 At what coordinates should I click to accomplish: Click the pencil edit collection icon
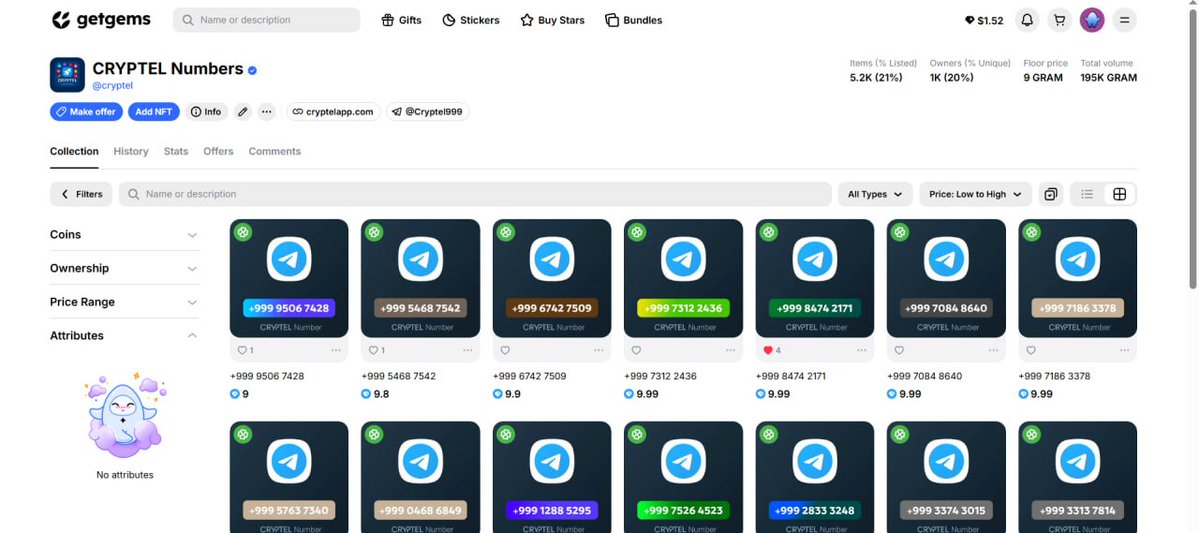242,112
